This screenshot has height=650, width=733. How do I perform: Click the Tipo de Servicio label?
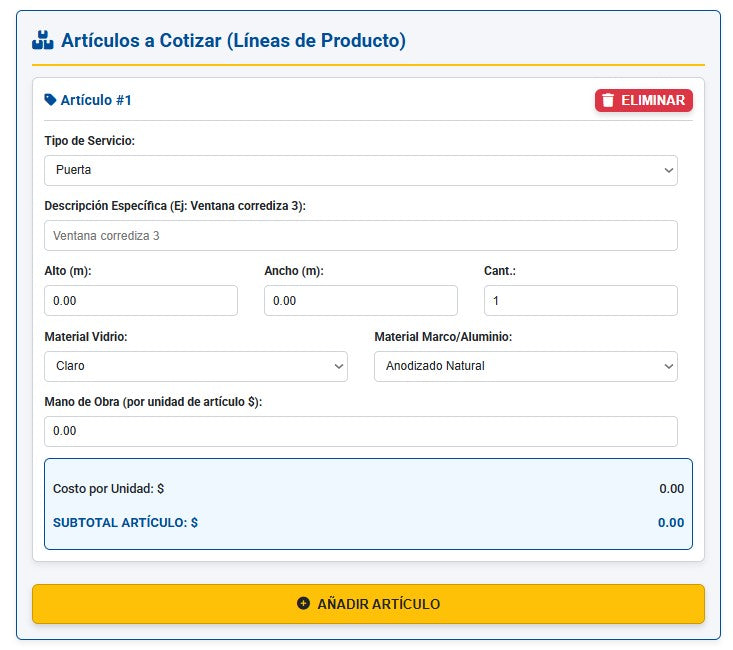[x=90, y=141]
